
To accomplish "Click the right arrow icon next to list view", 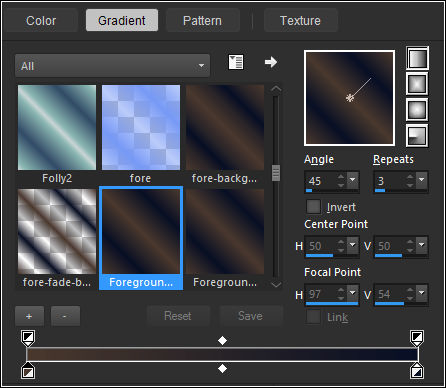I will 271,62.
